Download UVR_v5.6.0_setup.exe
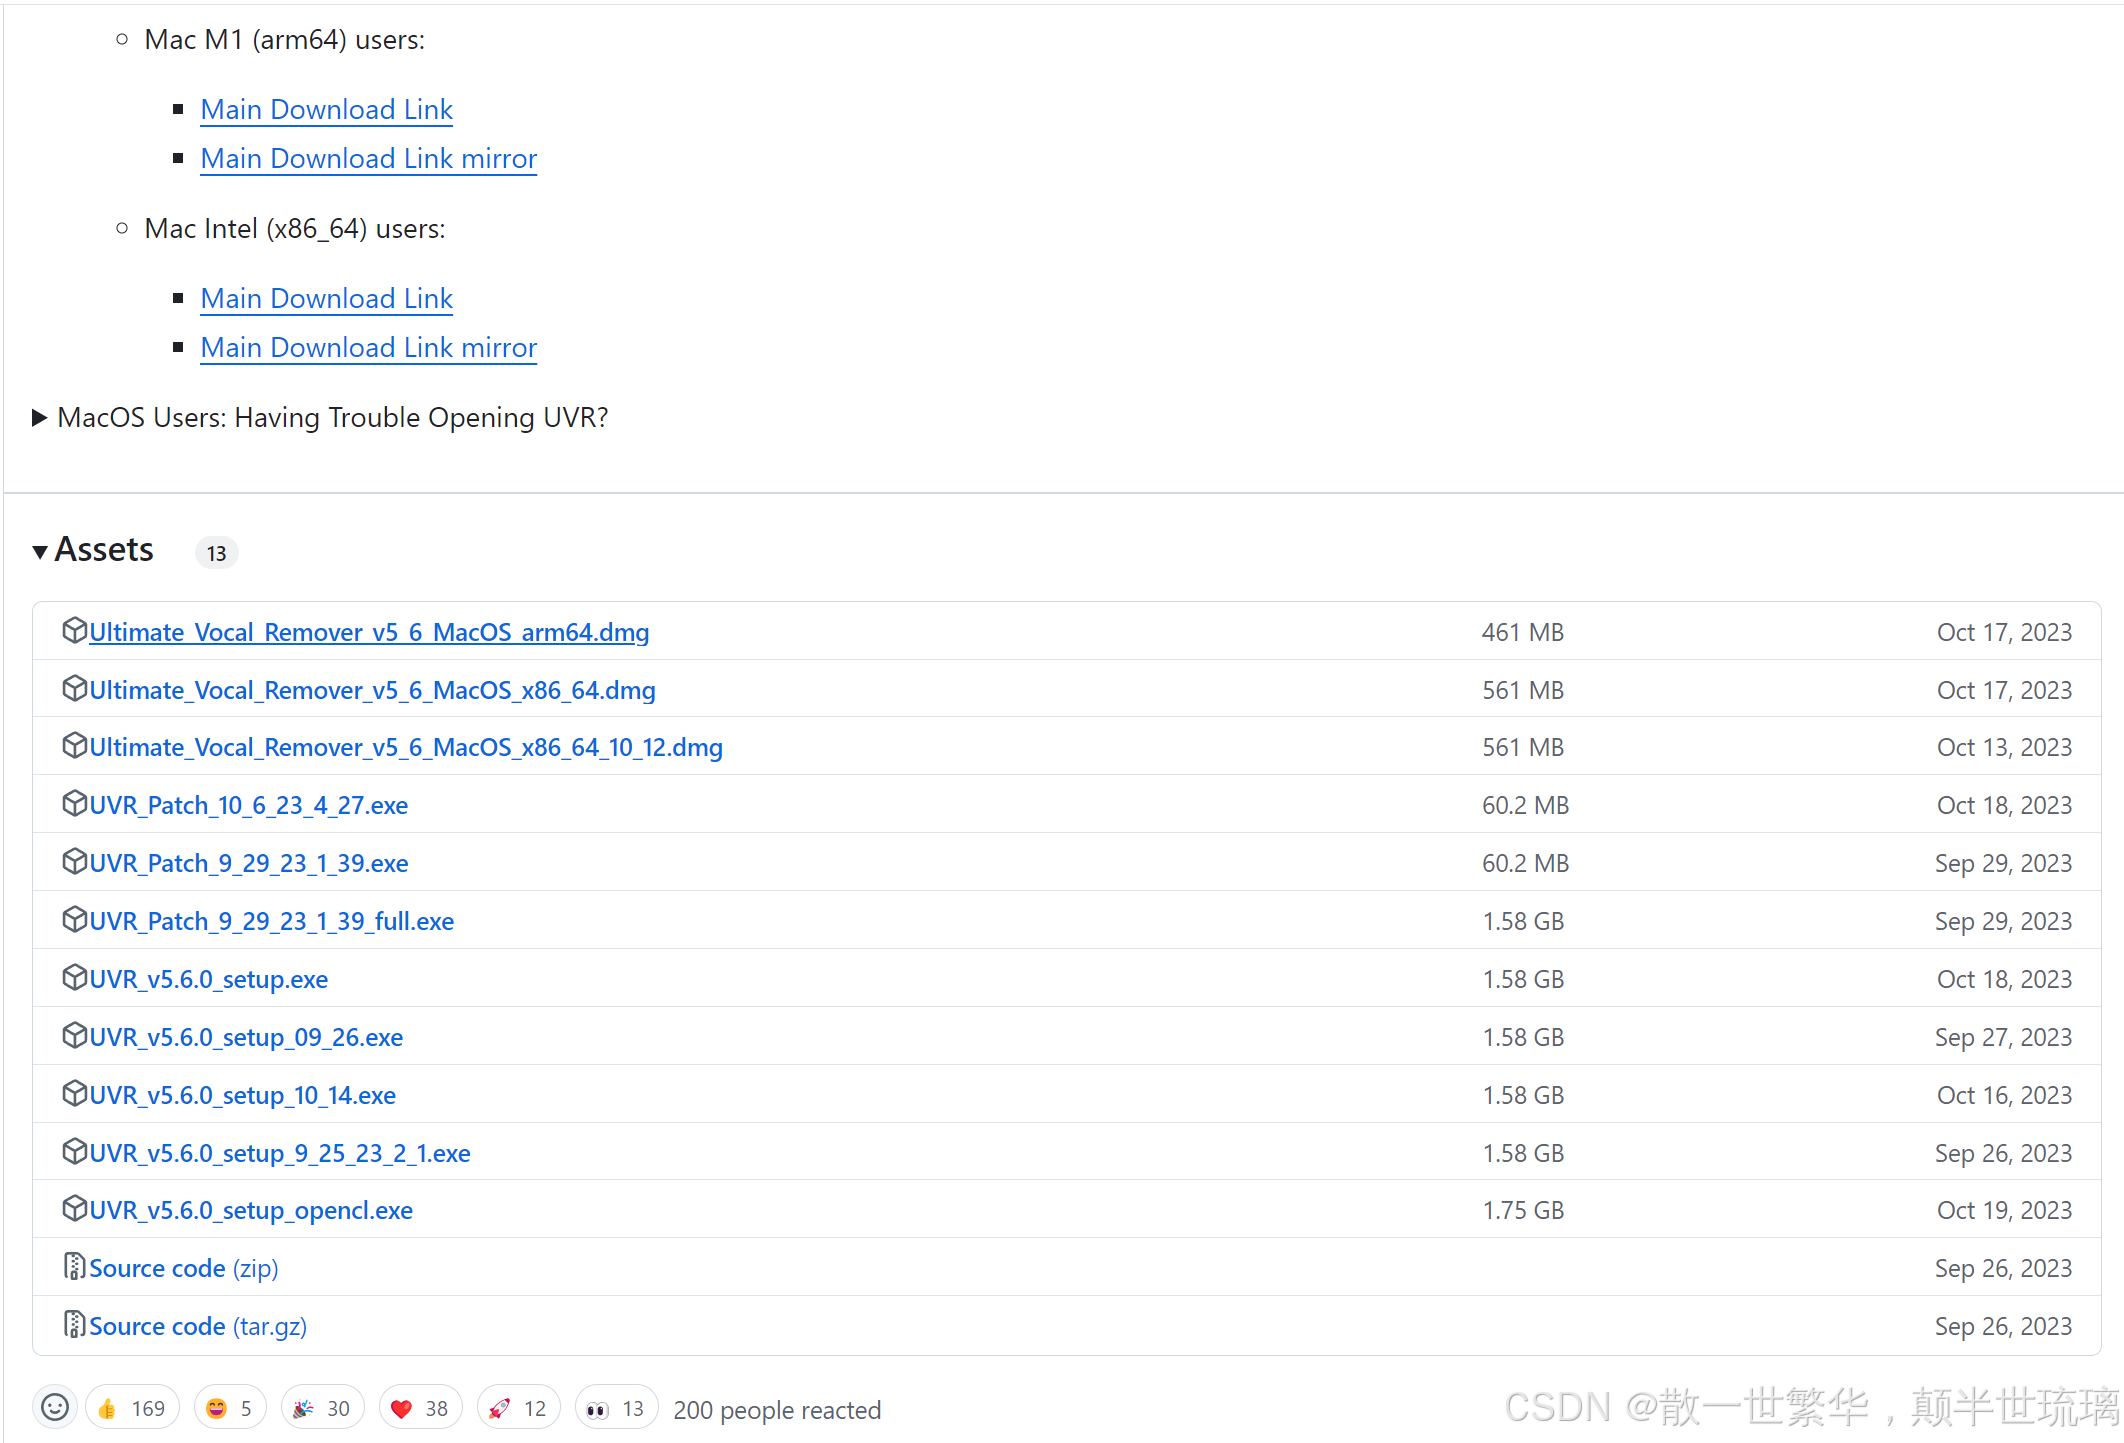The width and height of the screenshot is (2124, 1443). click(x=209, y=979)
